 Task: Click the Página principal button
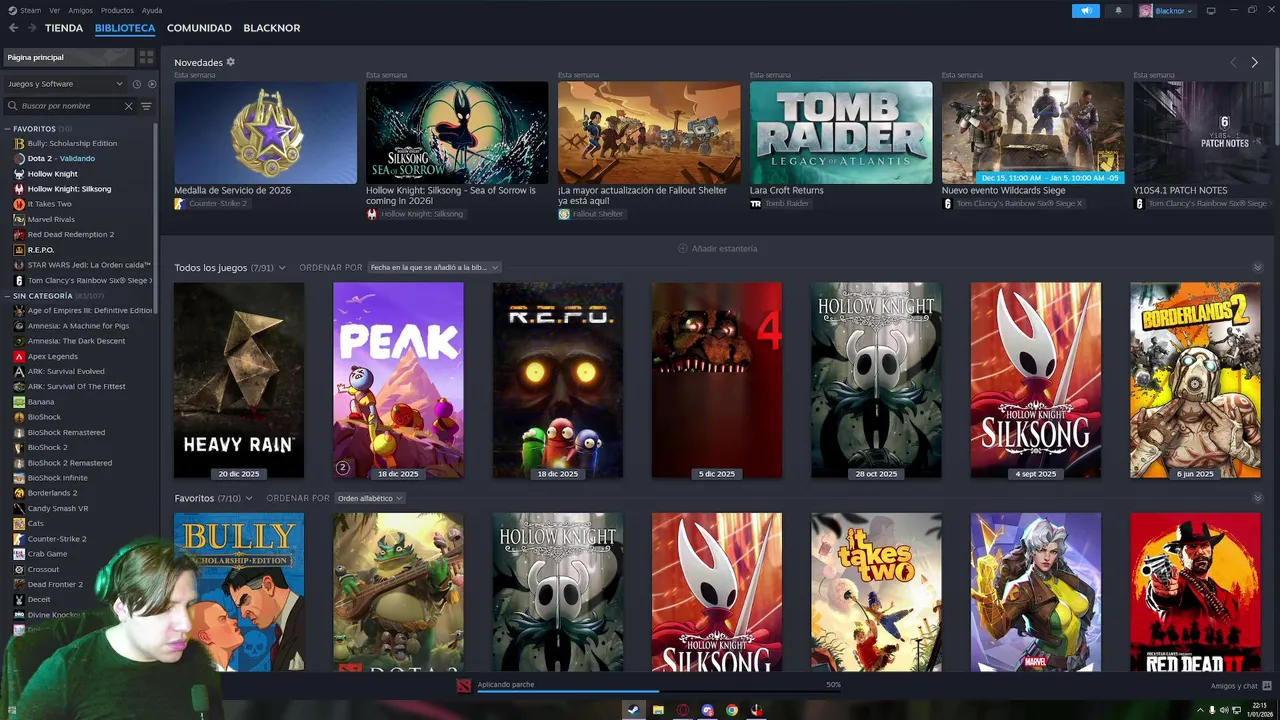[68, 58]
